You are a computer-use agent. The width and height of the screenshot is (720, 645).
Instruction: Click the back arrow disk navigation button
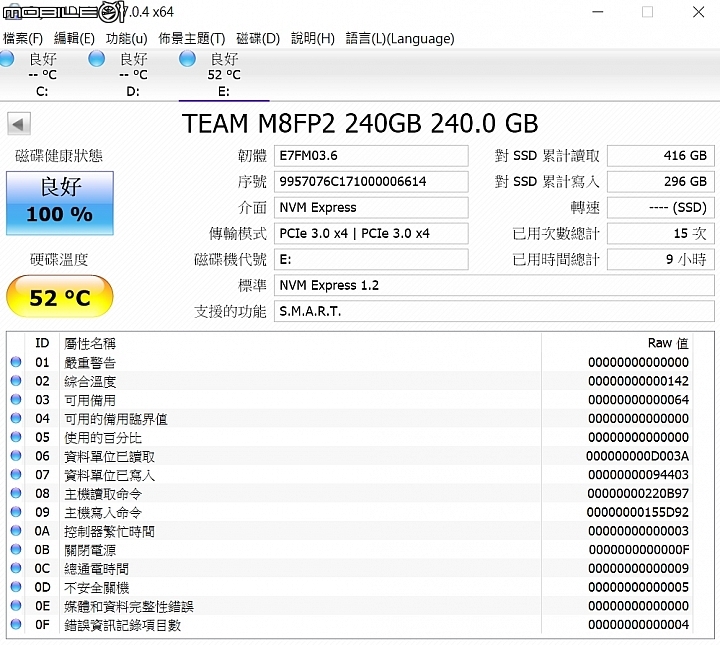pyautogui.click(x=19, y=123)
